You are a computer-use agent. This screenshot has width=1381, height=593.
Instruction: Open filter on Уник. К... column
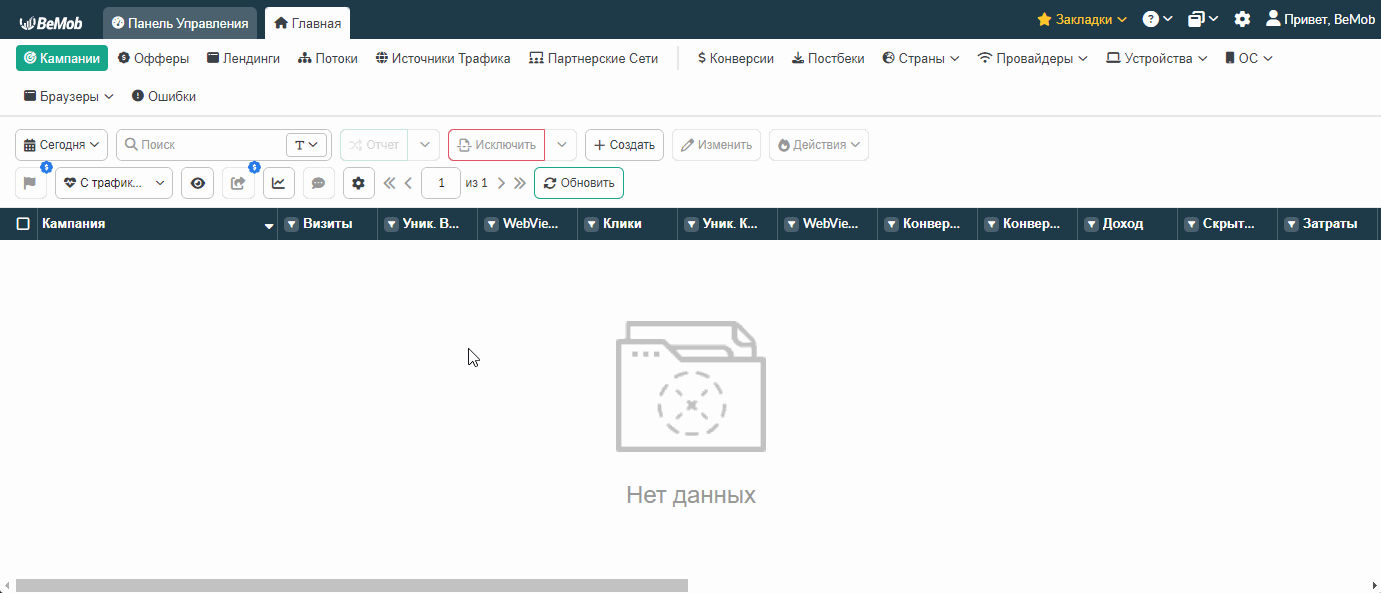click(691, 224)
